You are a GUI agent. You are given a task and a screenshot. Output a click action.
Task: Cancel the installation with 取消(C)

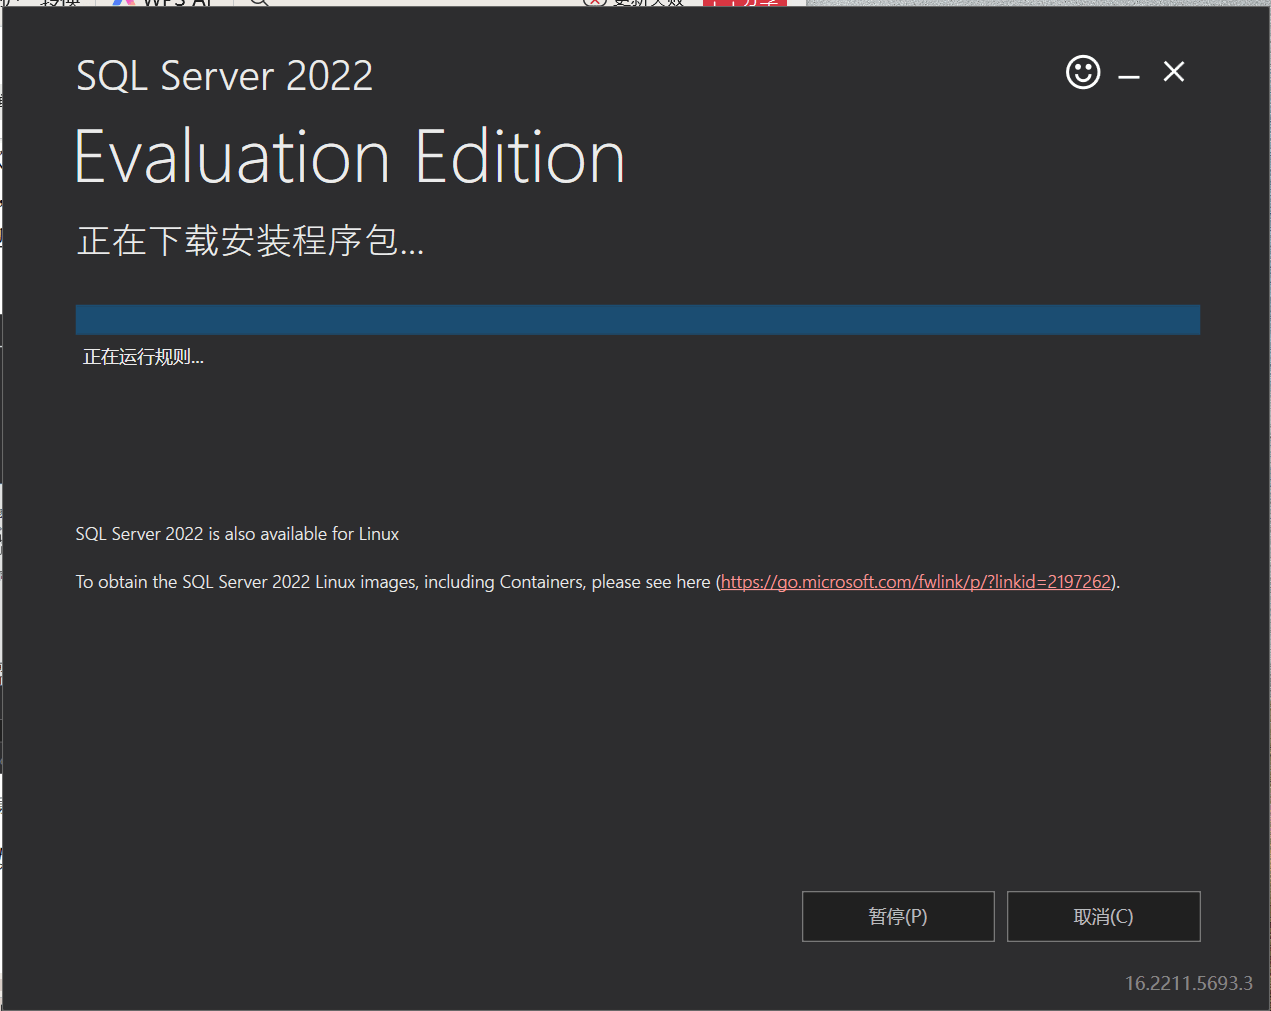1103,916
